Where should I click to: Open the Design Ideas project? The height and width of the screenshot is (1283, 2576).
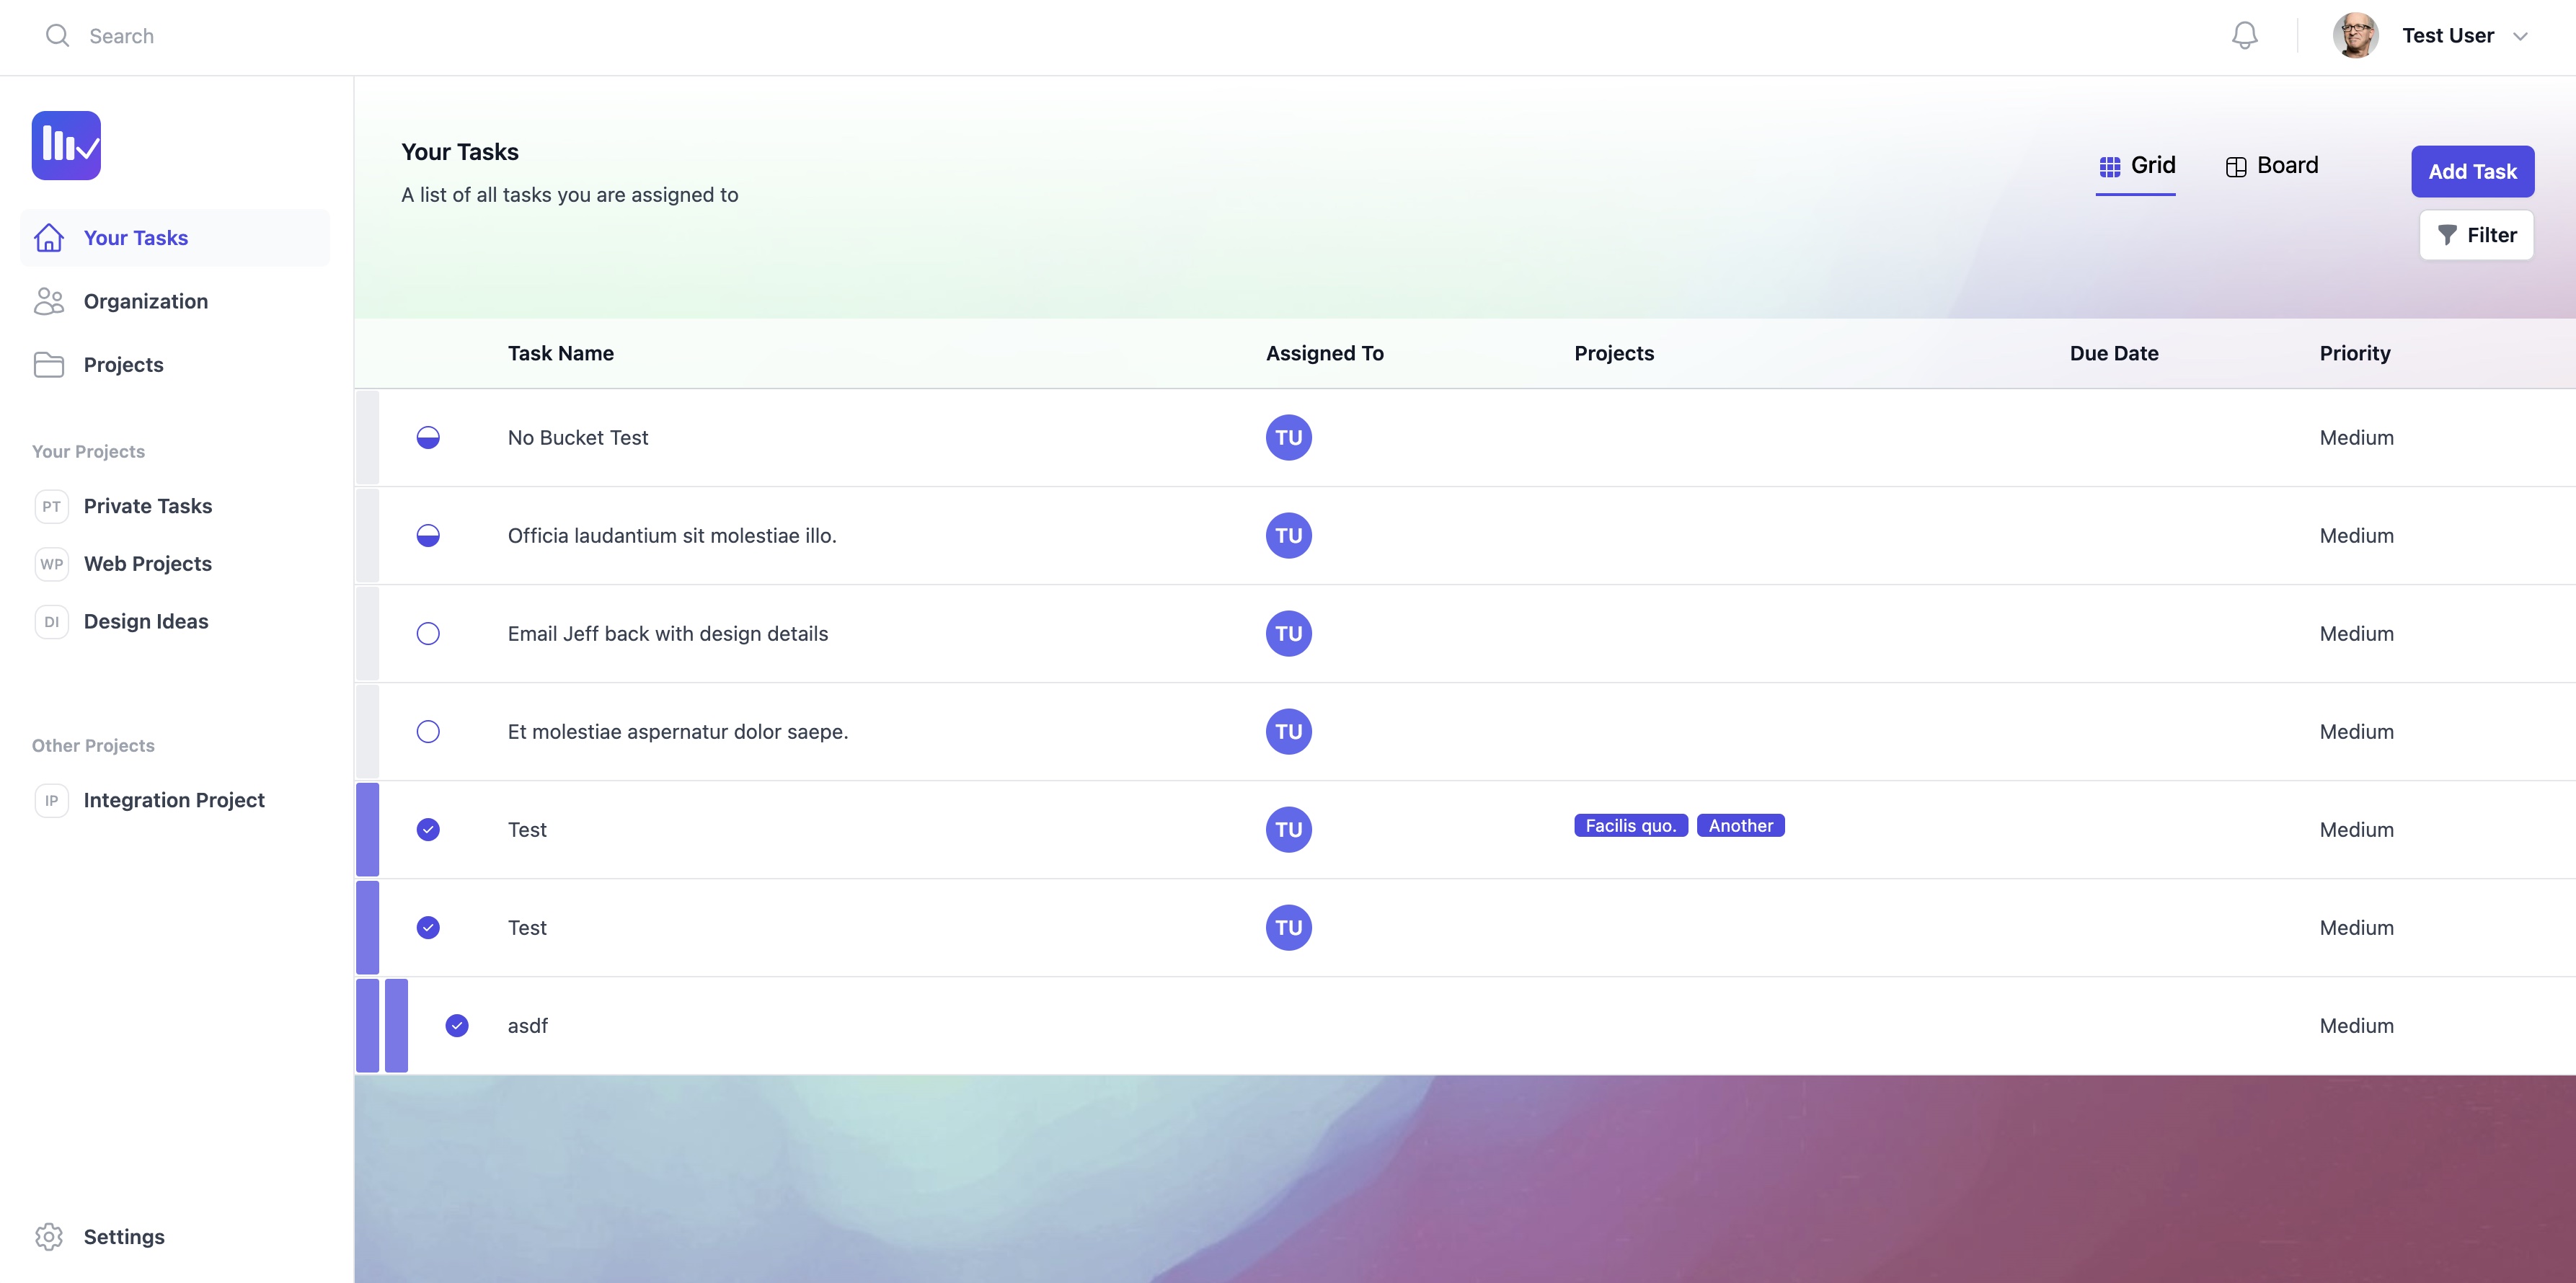[x=146, y=622]
